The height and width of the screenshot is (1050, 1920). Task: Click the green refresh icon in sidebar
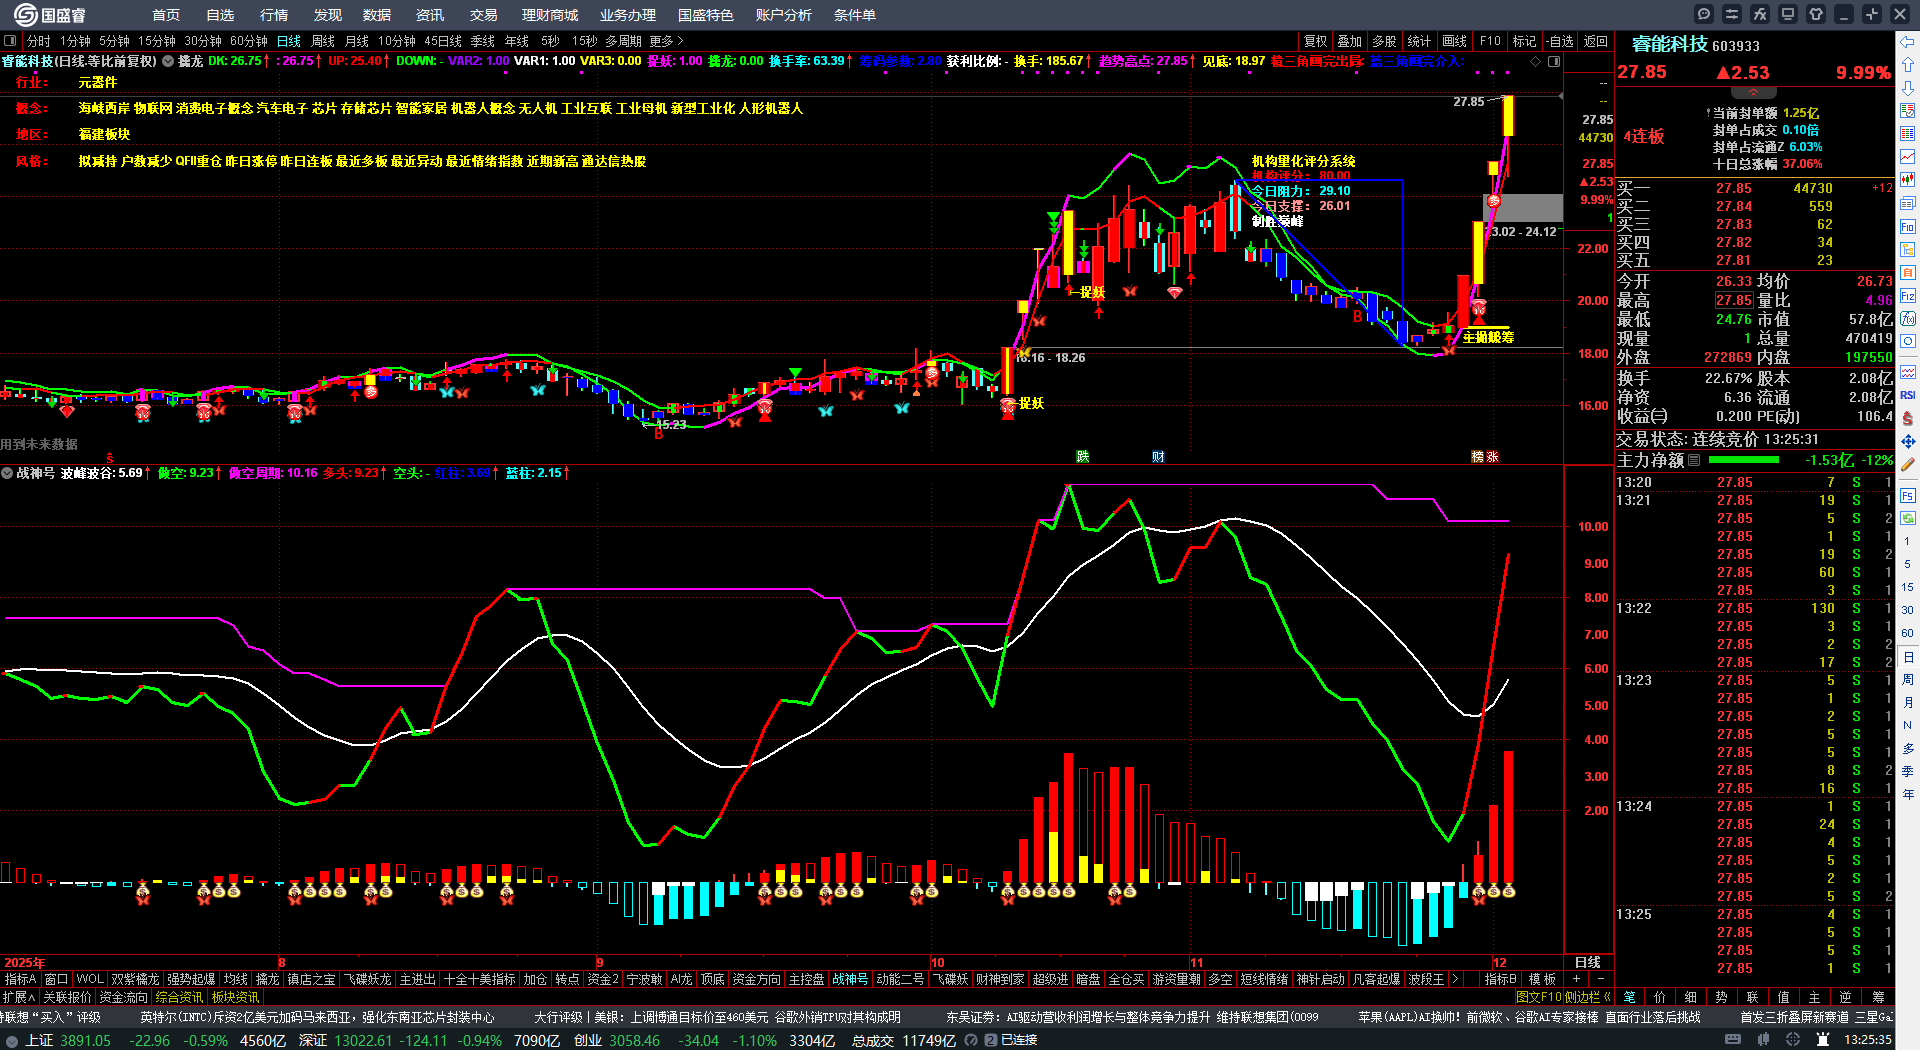(1908, 518)
